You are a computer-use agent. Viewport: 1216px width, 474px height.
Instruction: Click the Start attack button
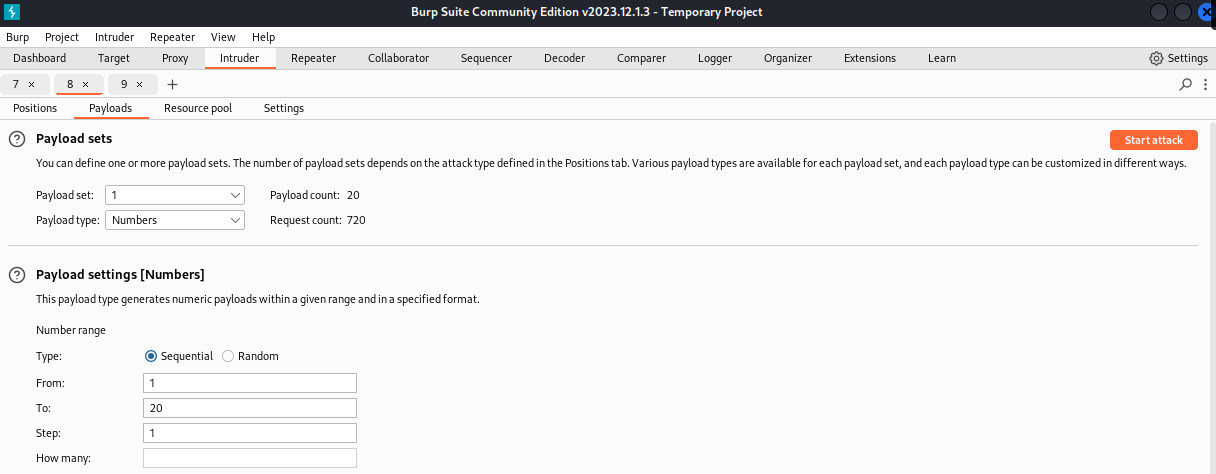(1153, 140)
